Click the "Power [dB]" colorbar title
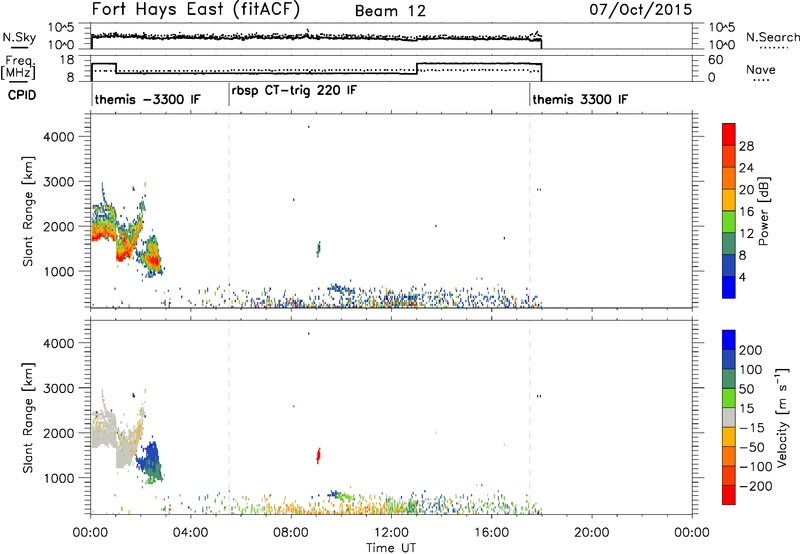This screenshot has width=800, height=554. 763,211
